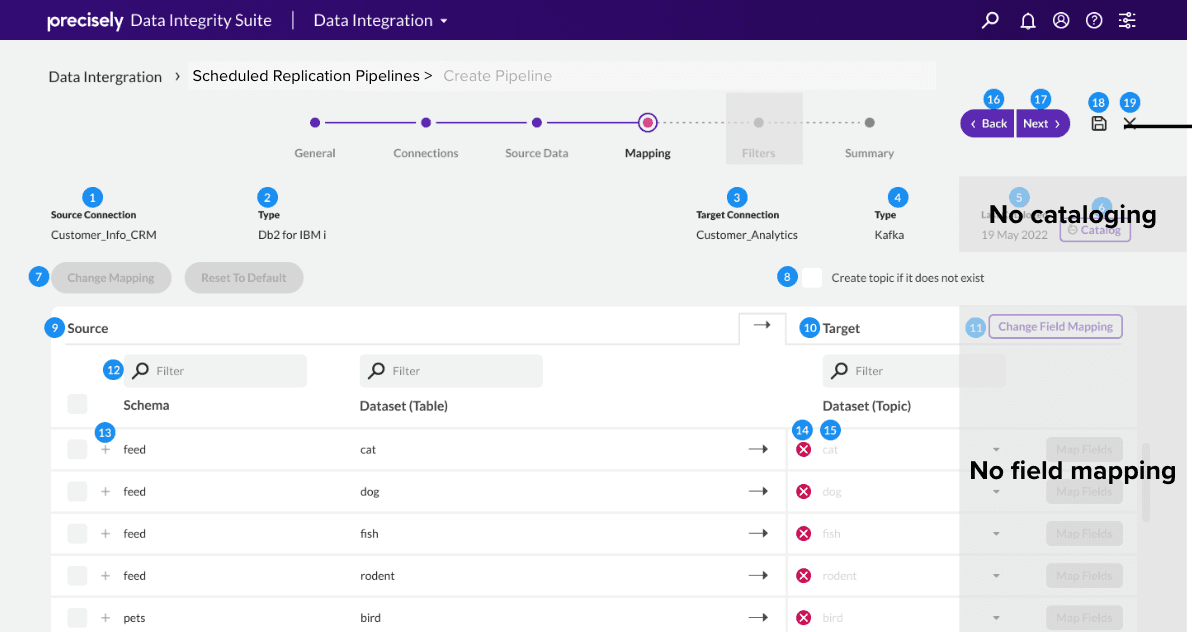The image size is (1192, 632).
Task: Remove target mapping for dog
Action: (x=804, y=491)
